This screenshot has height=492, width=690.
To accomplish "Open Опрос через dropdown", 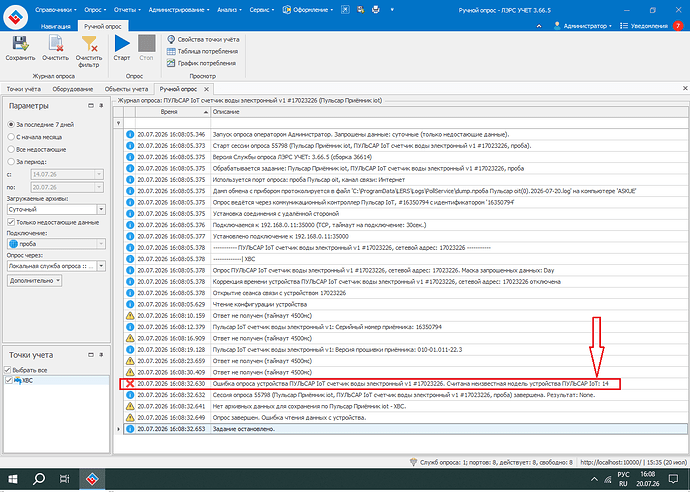I will click(101, 266).
